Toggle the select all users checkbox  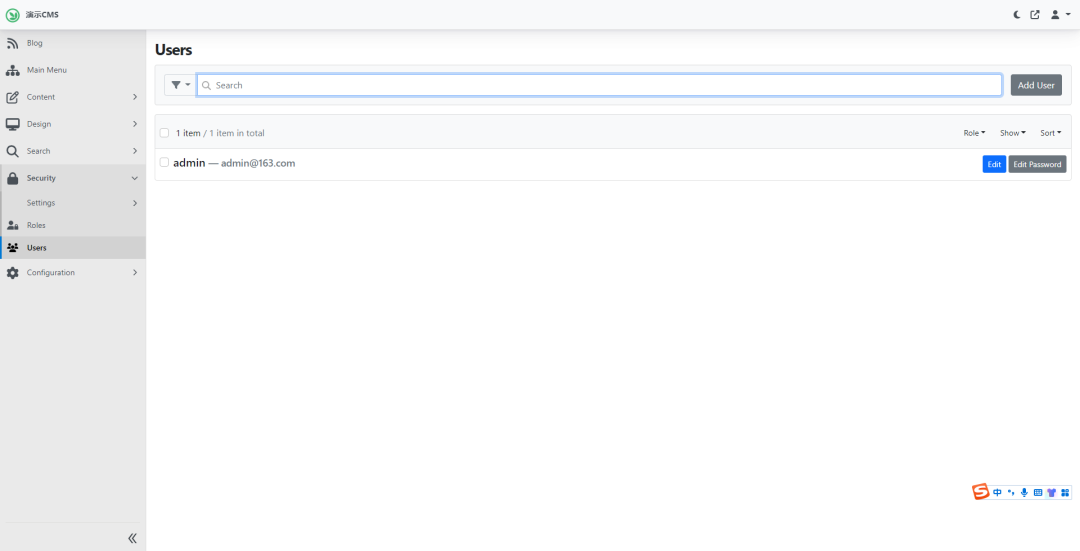point(165,133)
